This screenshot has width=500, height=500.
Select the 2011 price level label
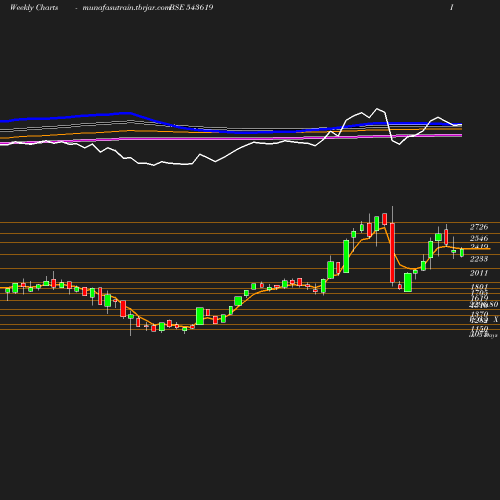pyautogui.click(x=479, y=273)
